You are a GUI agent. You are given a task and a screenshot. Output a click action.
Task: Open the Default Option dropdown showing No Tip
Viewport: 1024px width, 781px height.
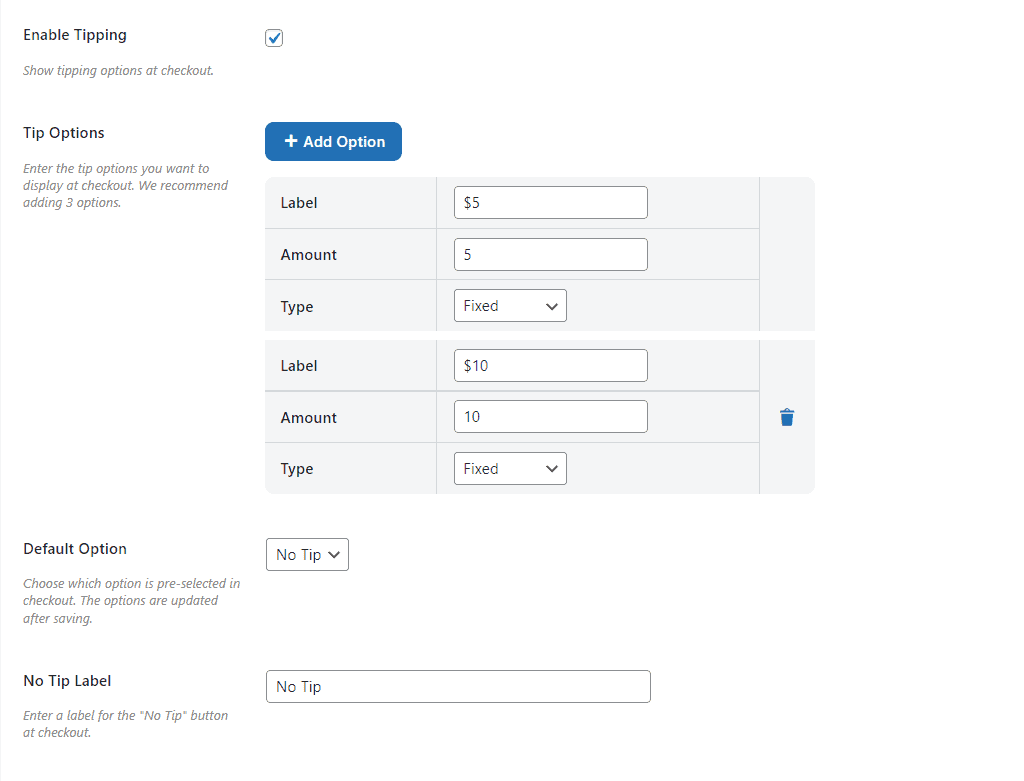click(307, 555)
